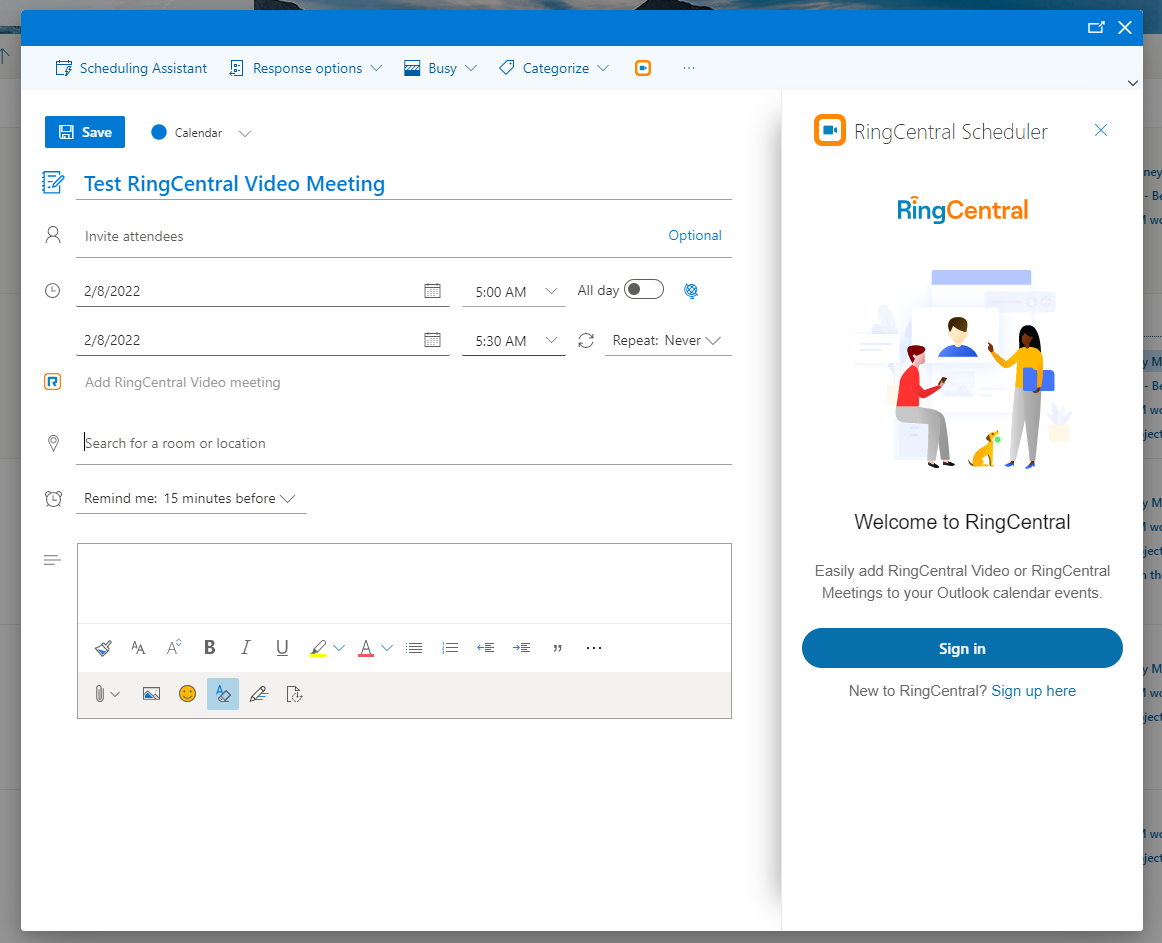The height and width of the screenshot is (943, 1162).
Task: Open the Response options menu
Action: [305, 68]
